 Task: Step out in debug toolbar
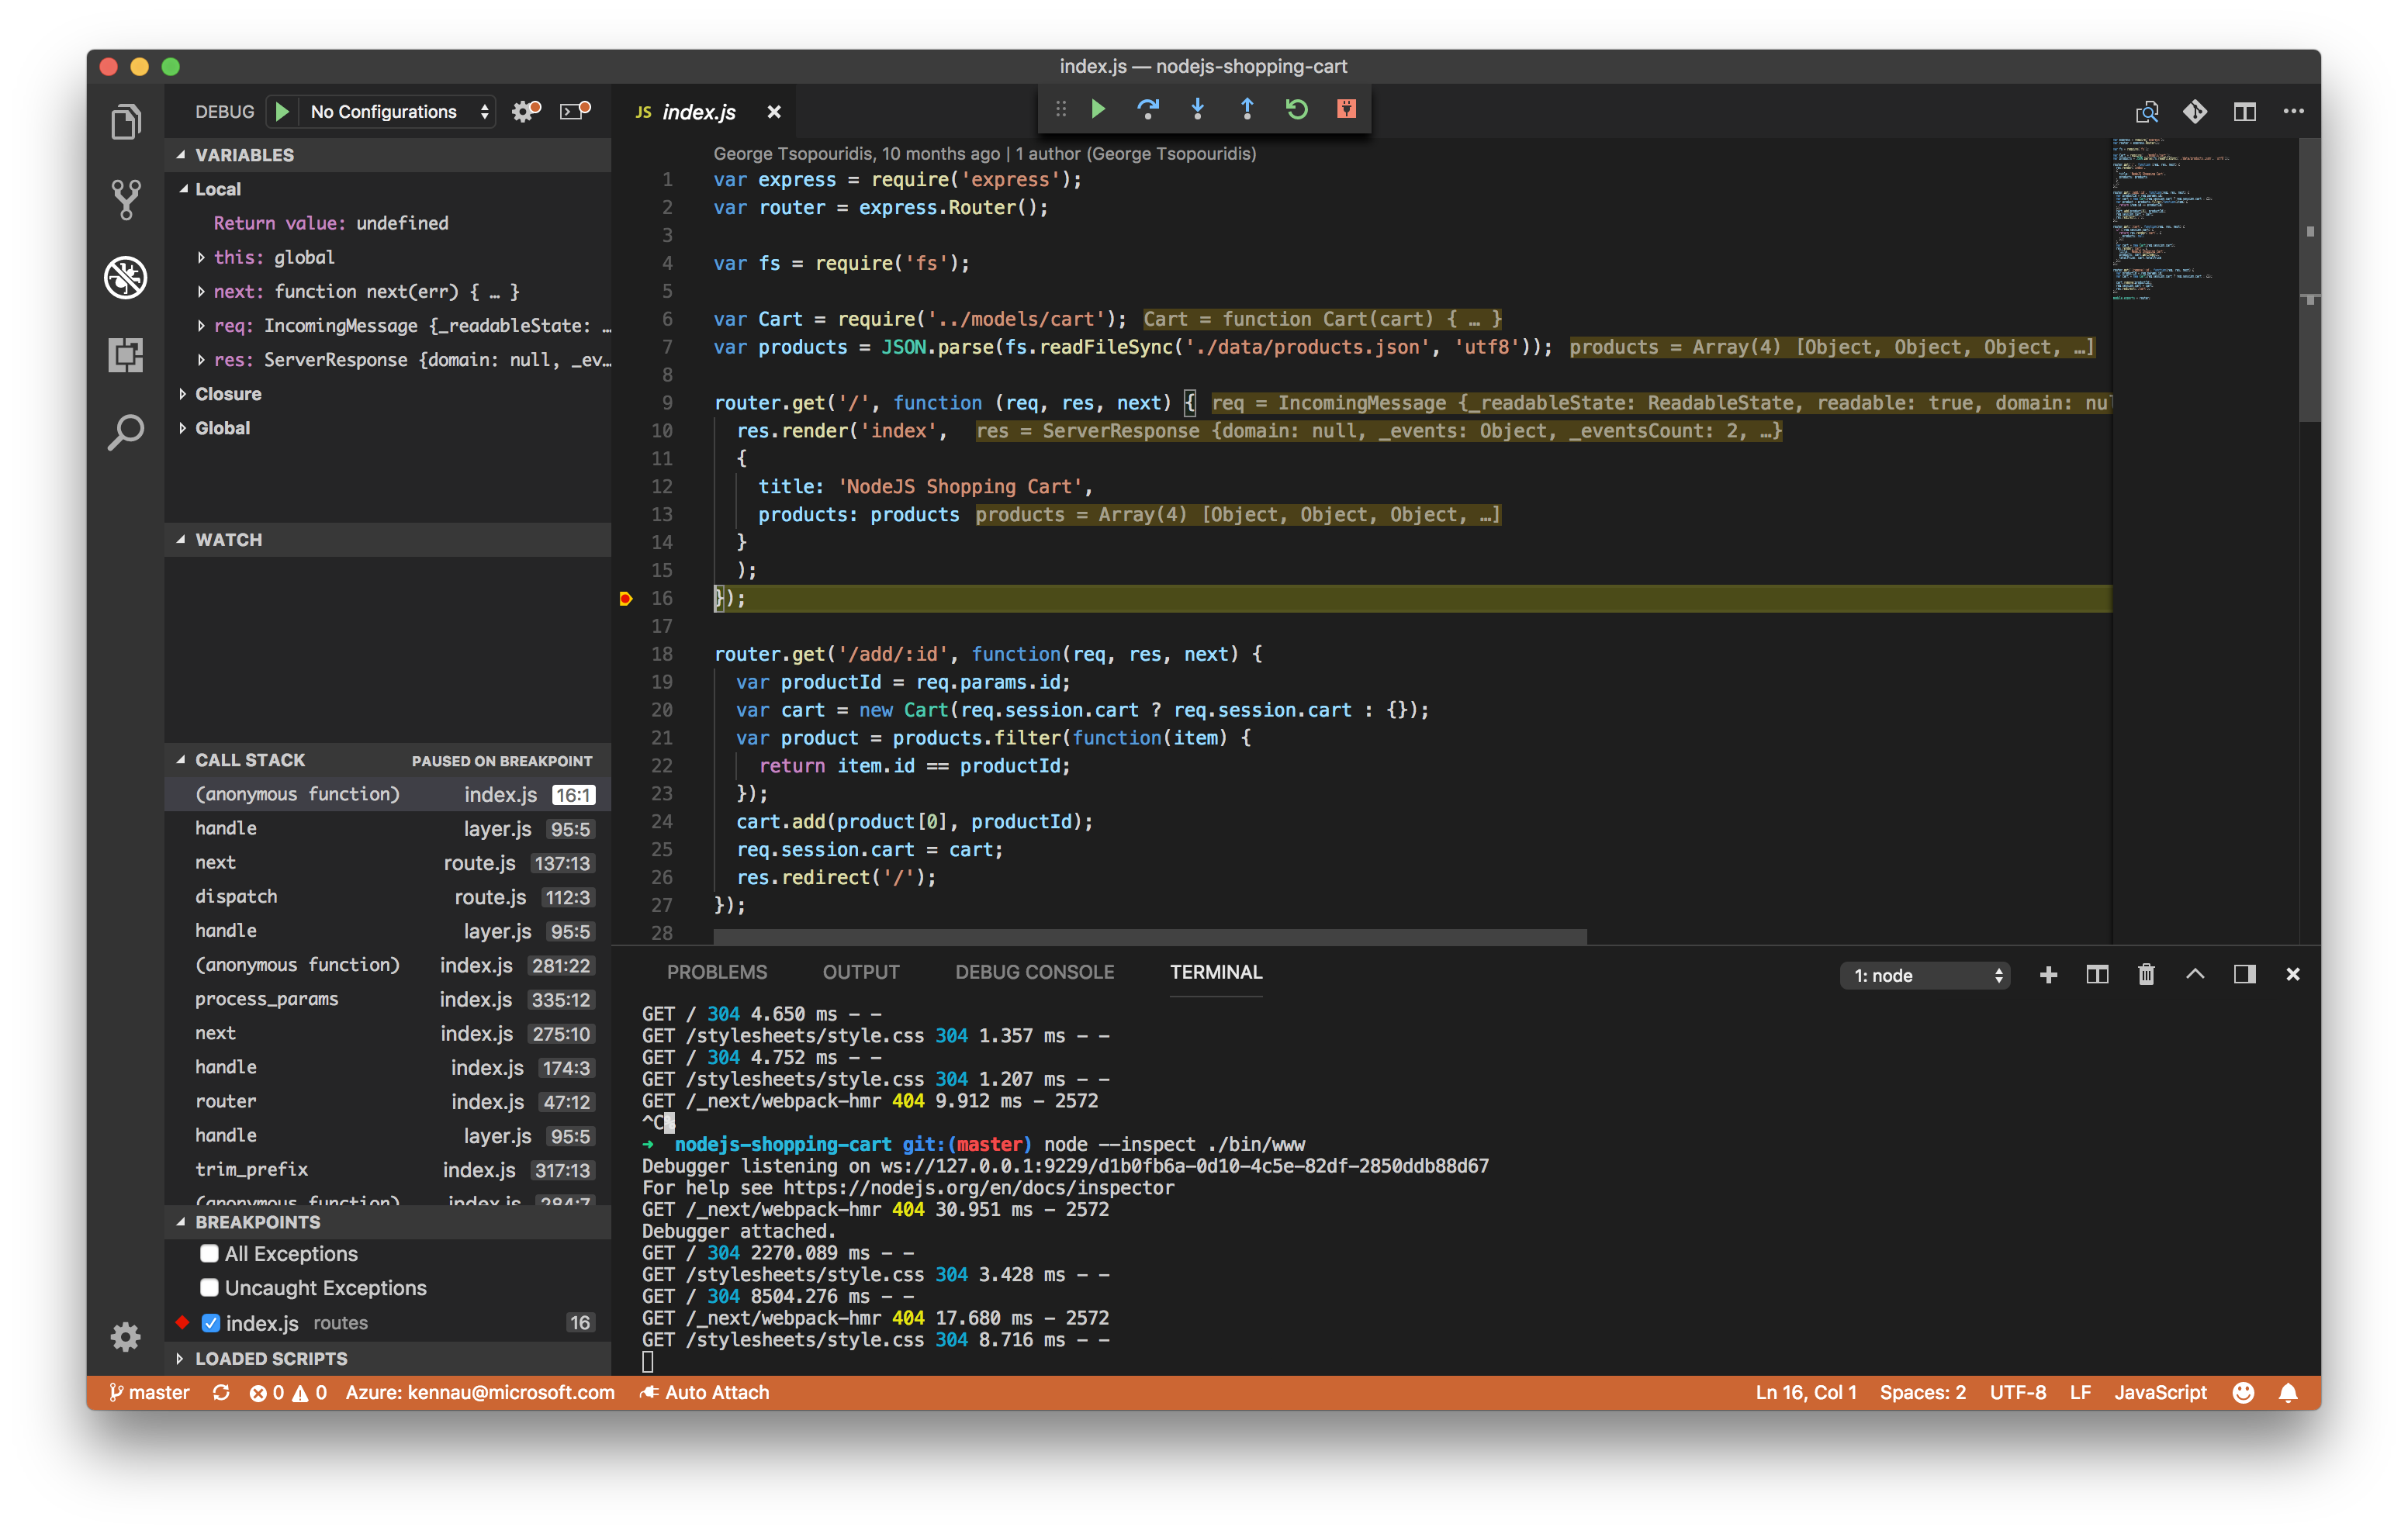click(x=1247, y=109)
